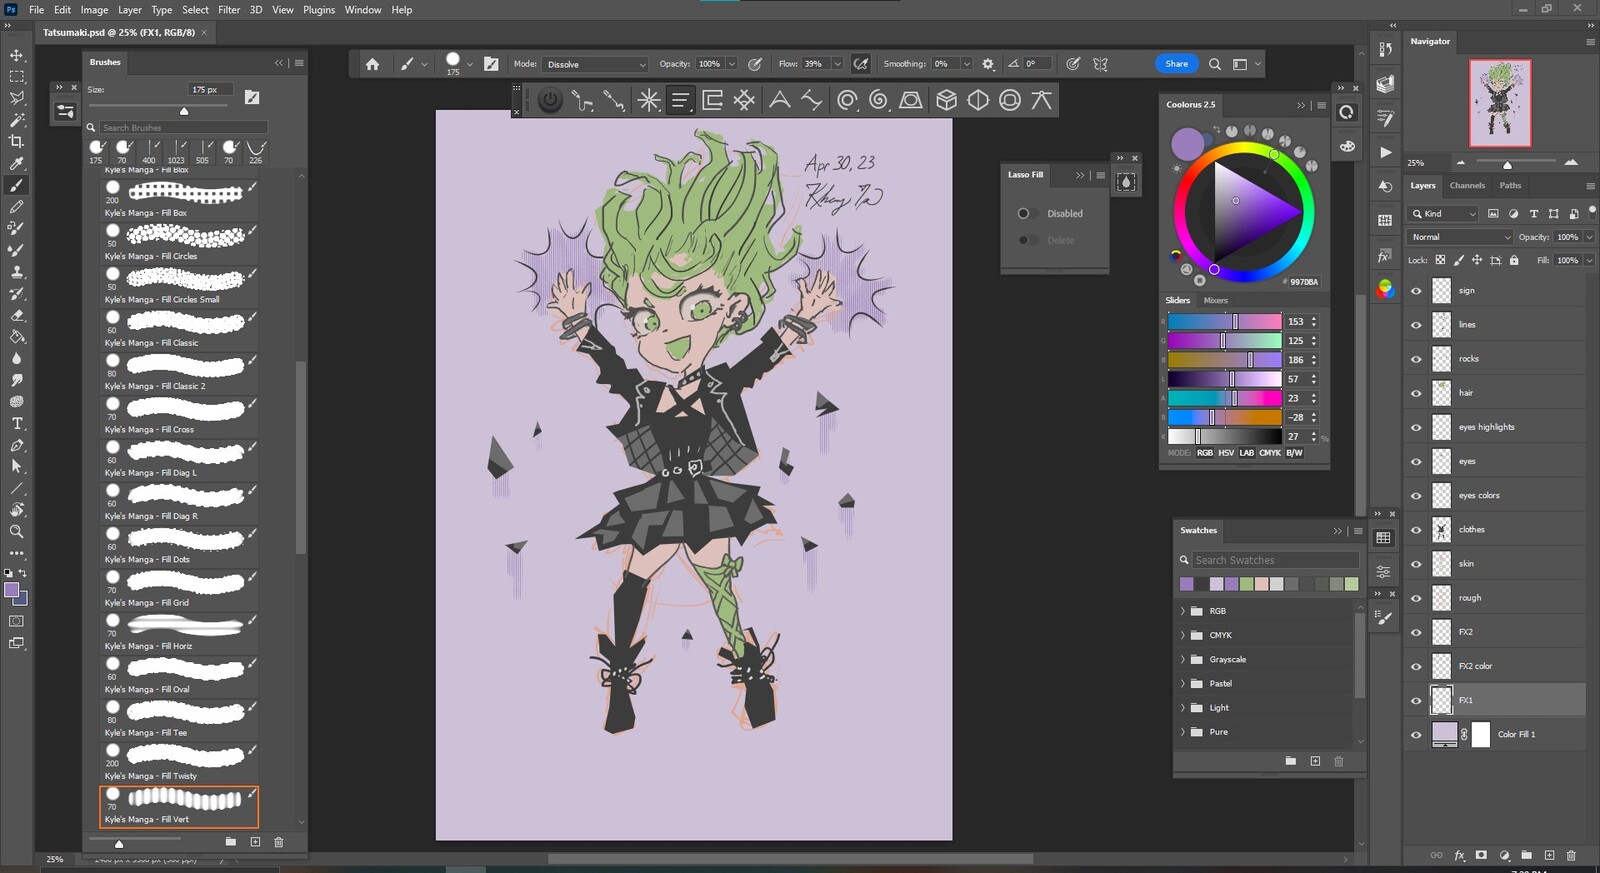Select the Eraser tool
Screen dimensions: 1600x873
click(16, 315)
